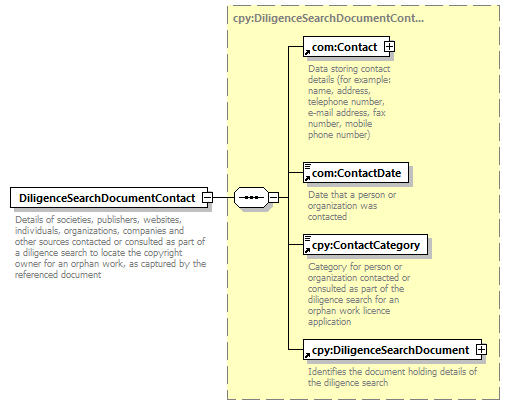Click reference arrow icon on com:Contact
The width and height of the screenshot is (510, 405).
(307, 53)
